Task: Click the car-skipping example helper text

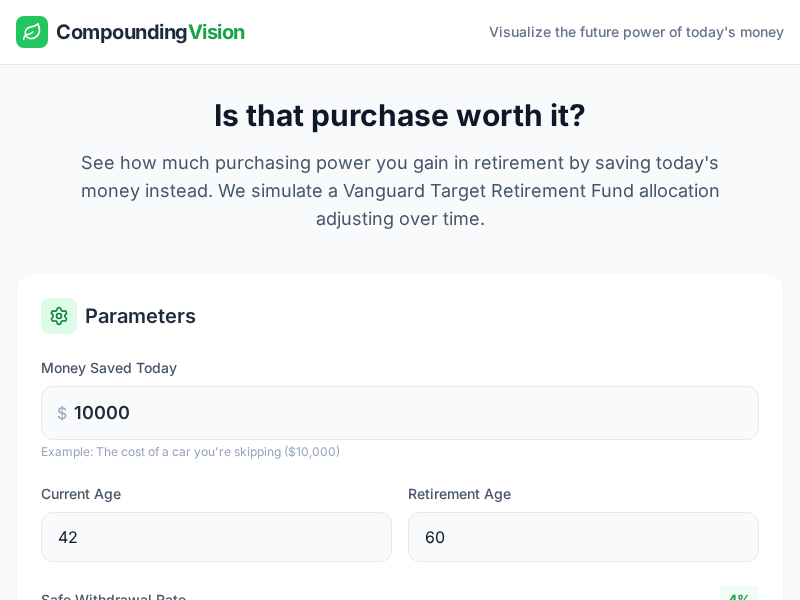Action: click(190, 452)
